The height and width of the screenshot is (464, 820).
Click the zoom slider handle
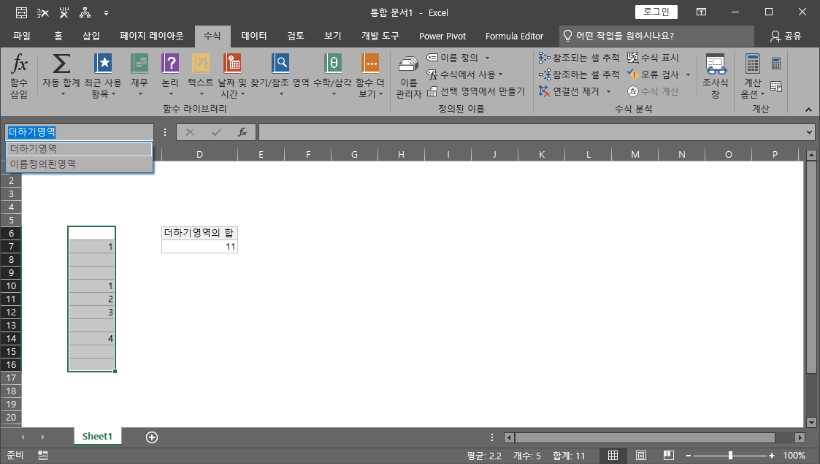point(731,456)
